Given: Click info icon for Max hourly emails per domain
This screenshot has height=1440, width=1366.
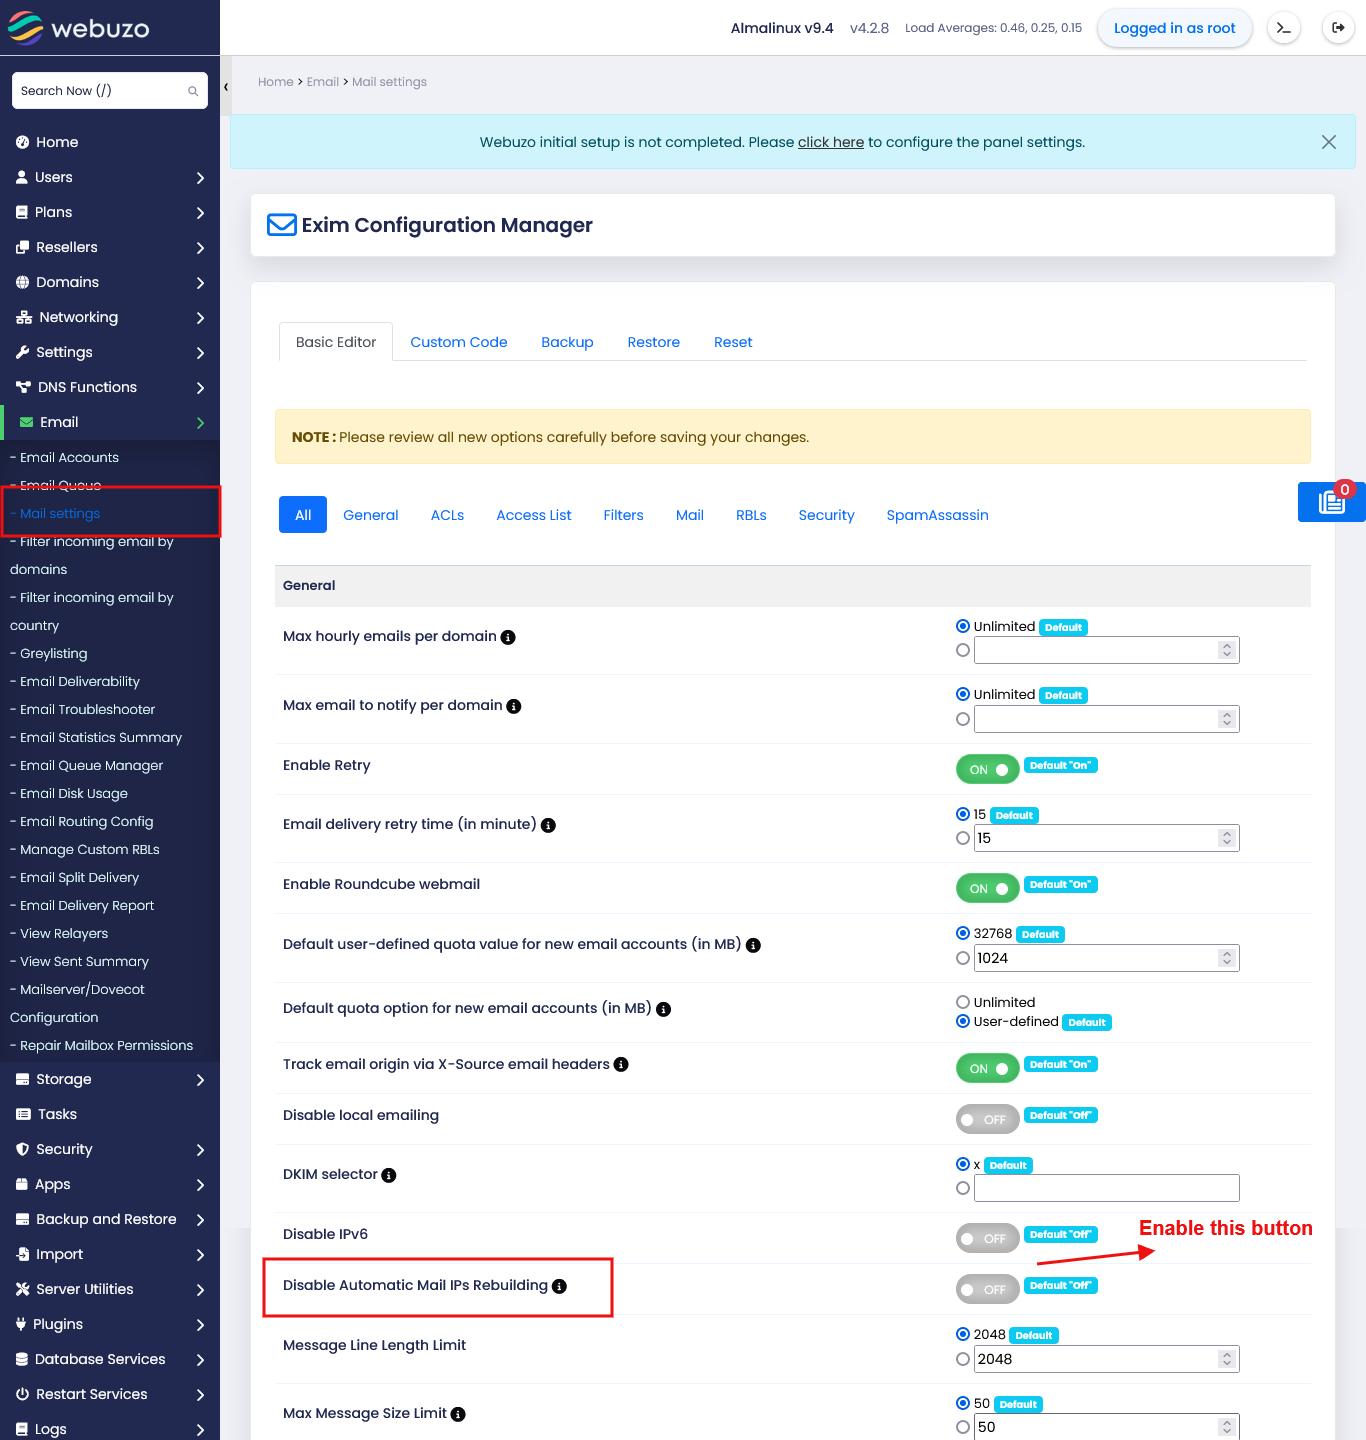Looking at the screenshot, I should (x=508, y=637).
